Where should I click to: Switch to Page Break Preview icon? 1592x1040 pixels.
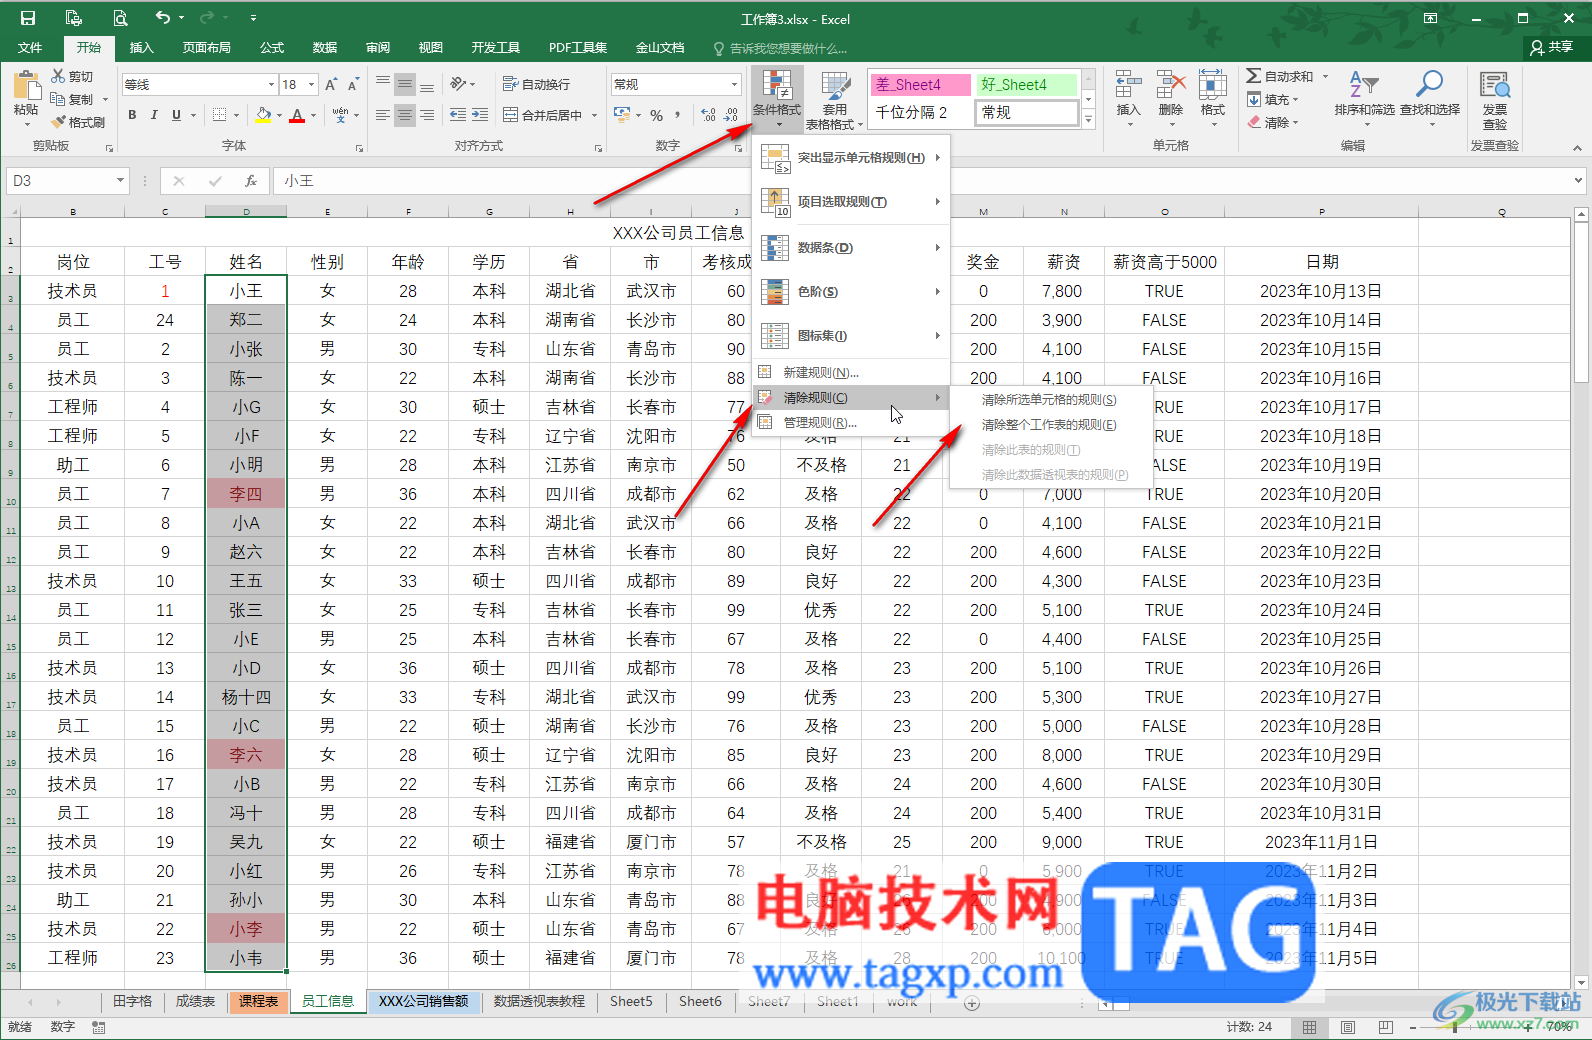[x=1385, y=1027]
